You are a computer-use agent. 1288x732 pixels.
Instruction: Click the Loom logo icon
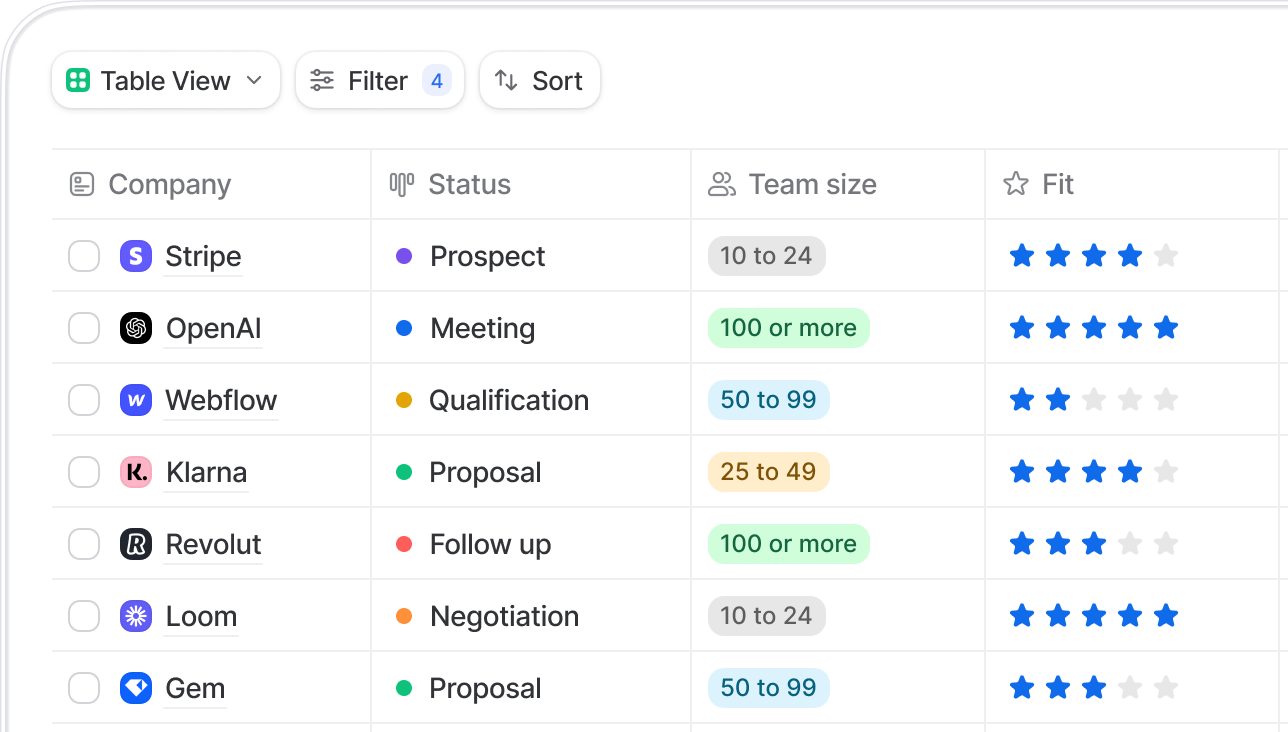click(136, 616)
